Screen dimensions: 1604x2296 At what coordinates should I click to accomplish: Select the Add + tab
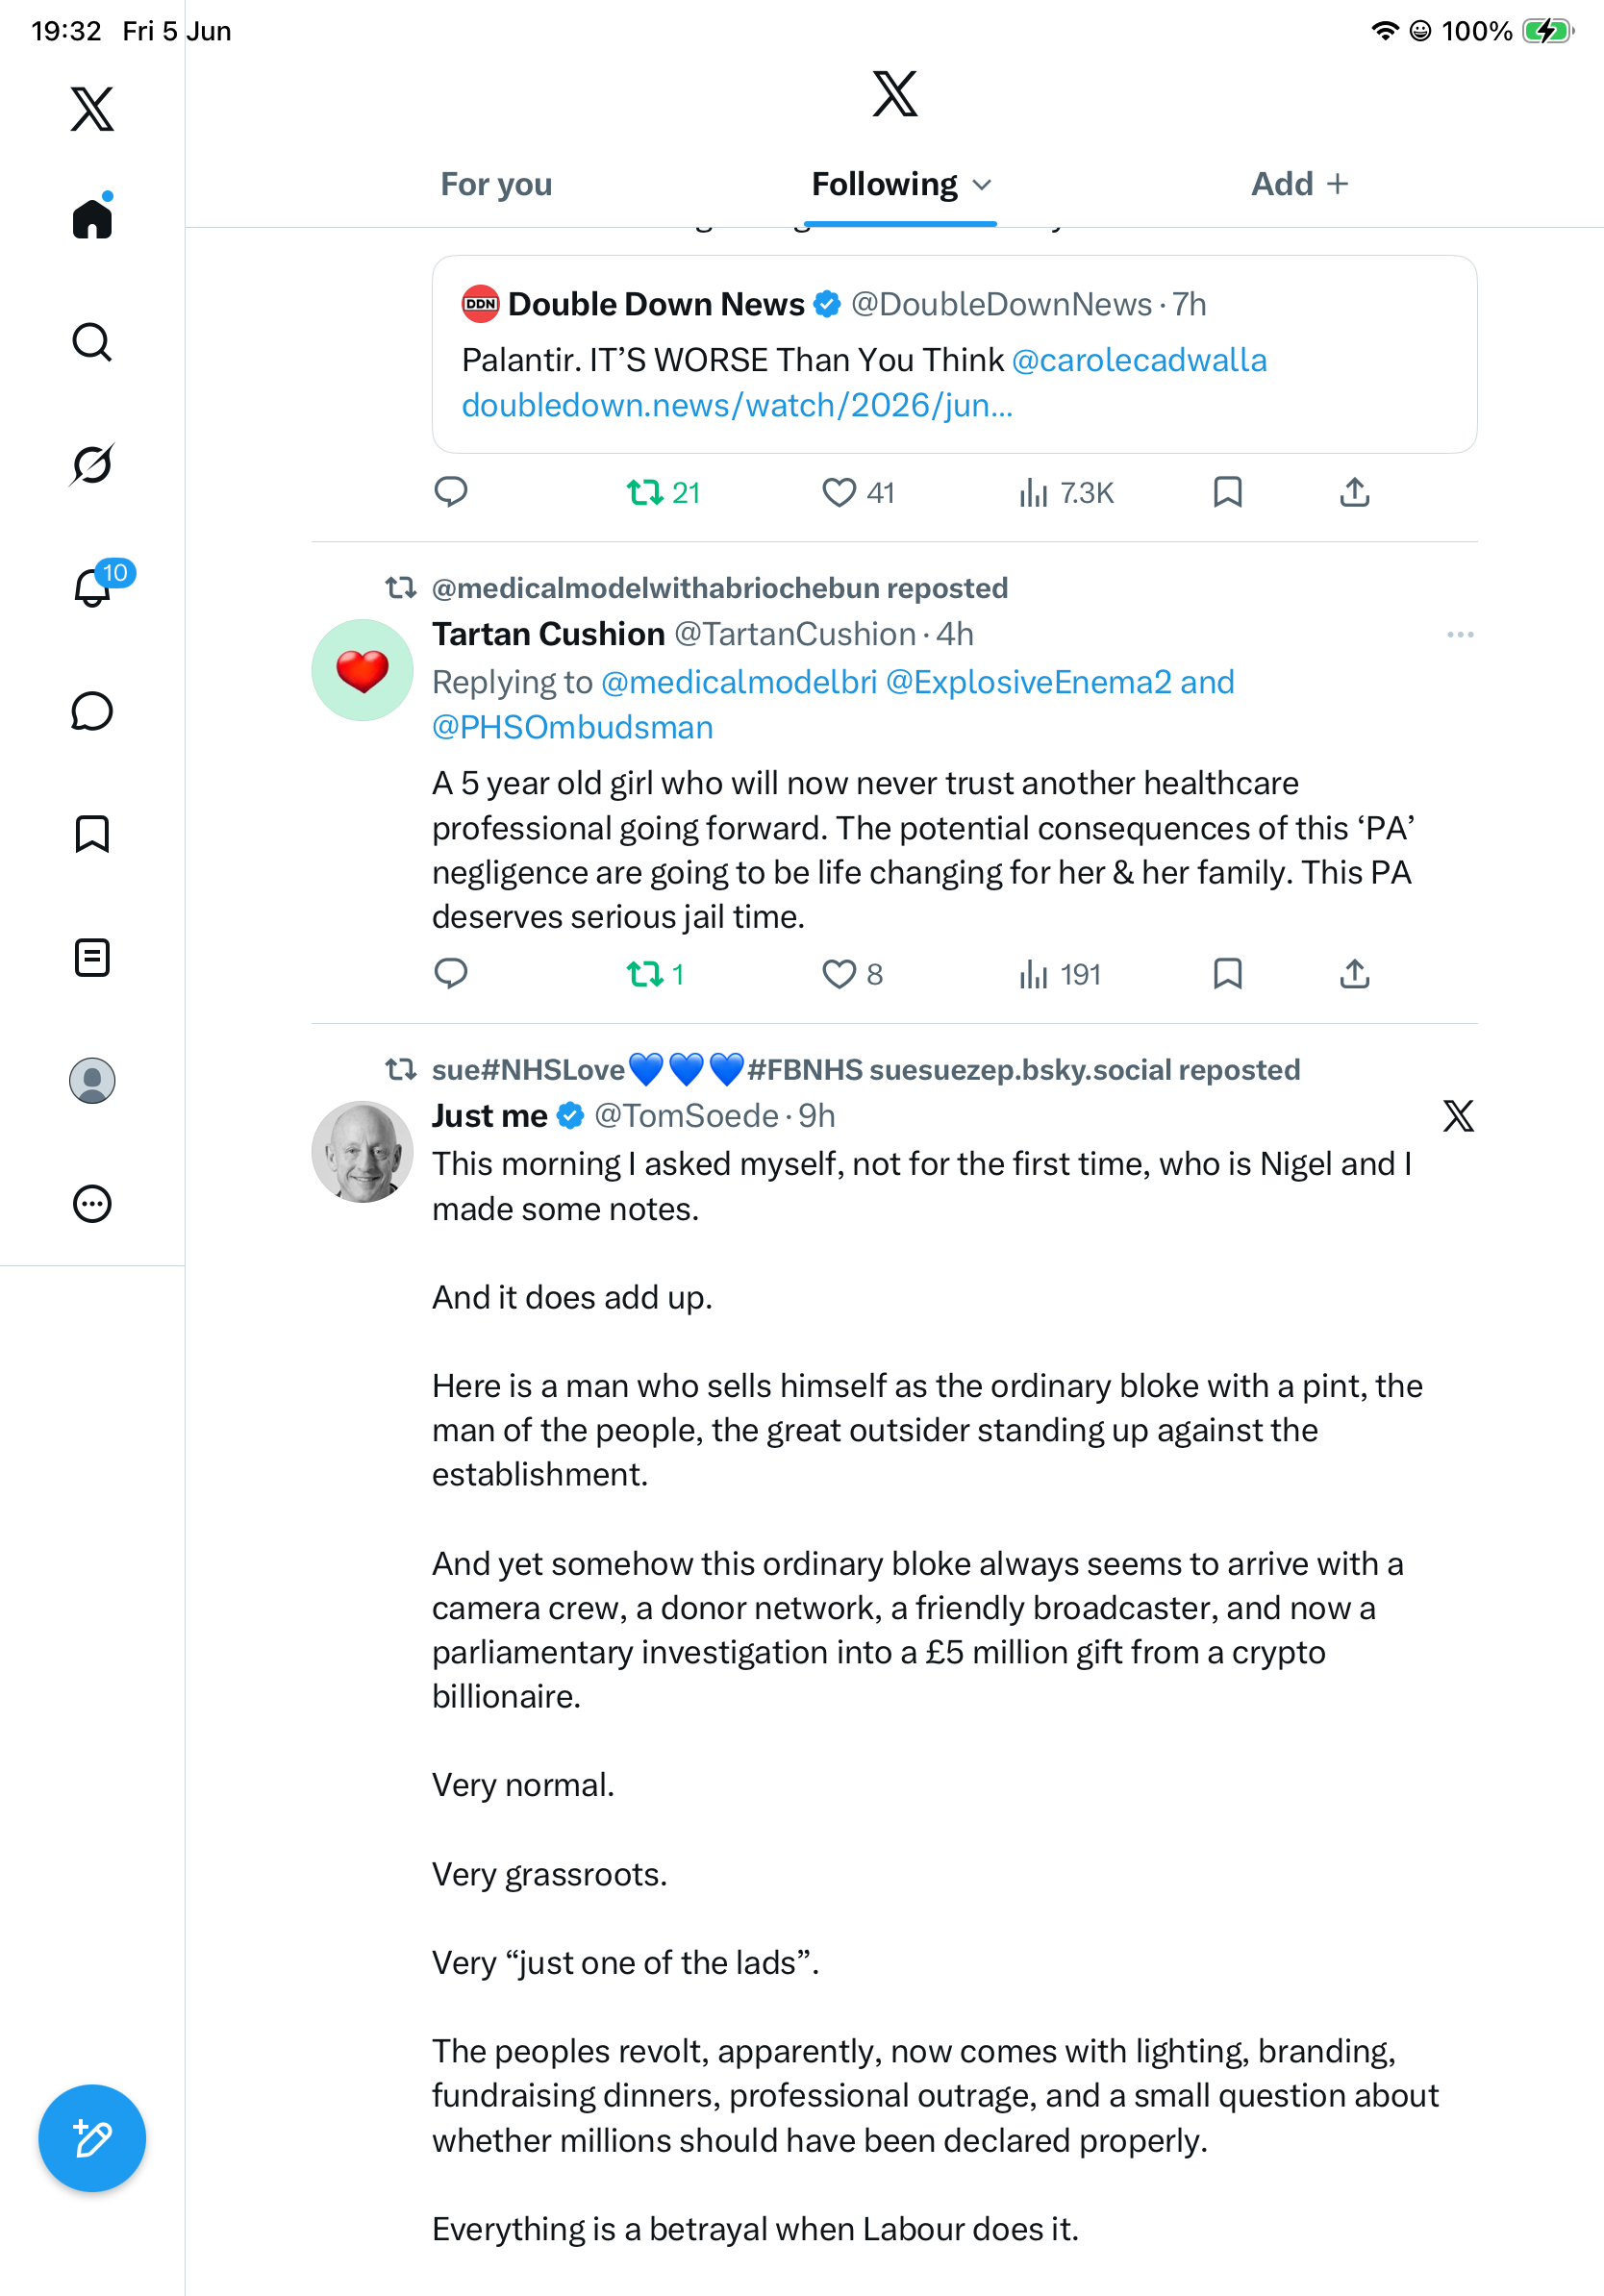coord(1299,184)
